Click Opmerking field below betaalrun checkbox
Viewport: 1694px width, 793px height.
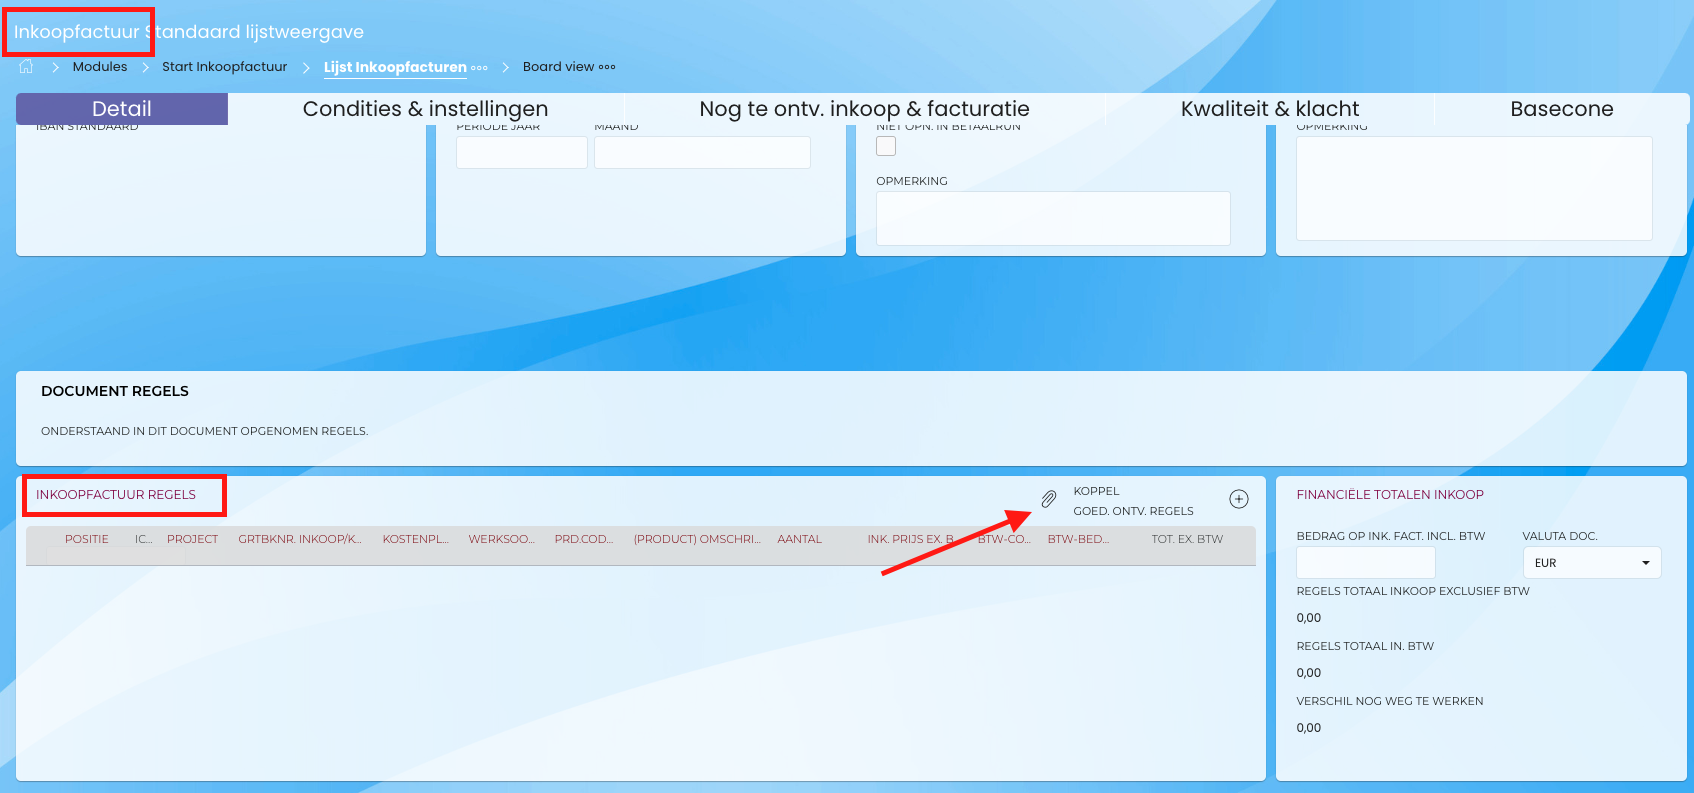coord(1053,218)
